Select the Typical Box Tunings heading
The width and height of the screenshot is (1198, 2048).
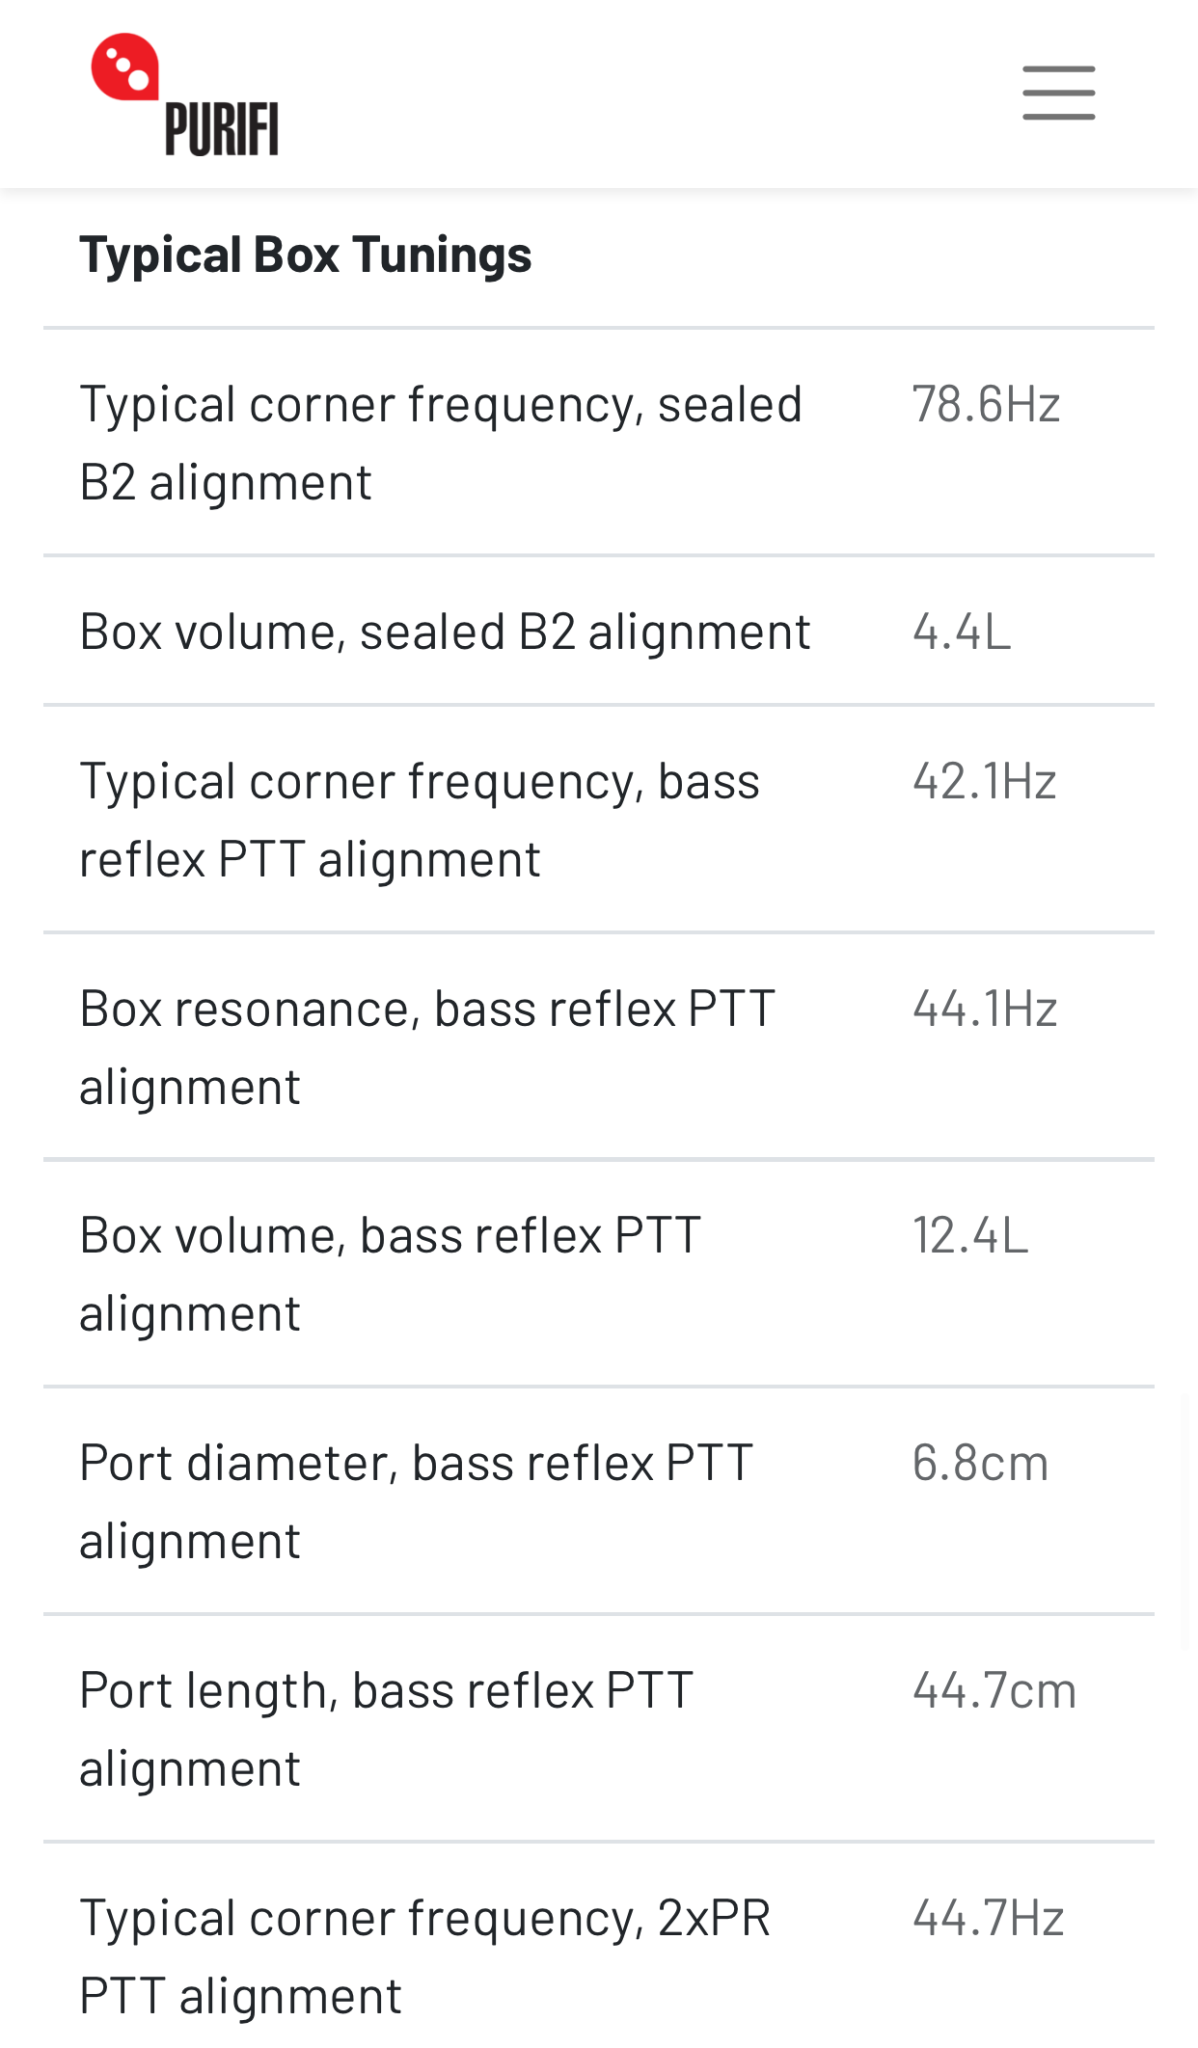point(305,254)
